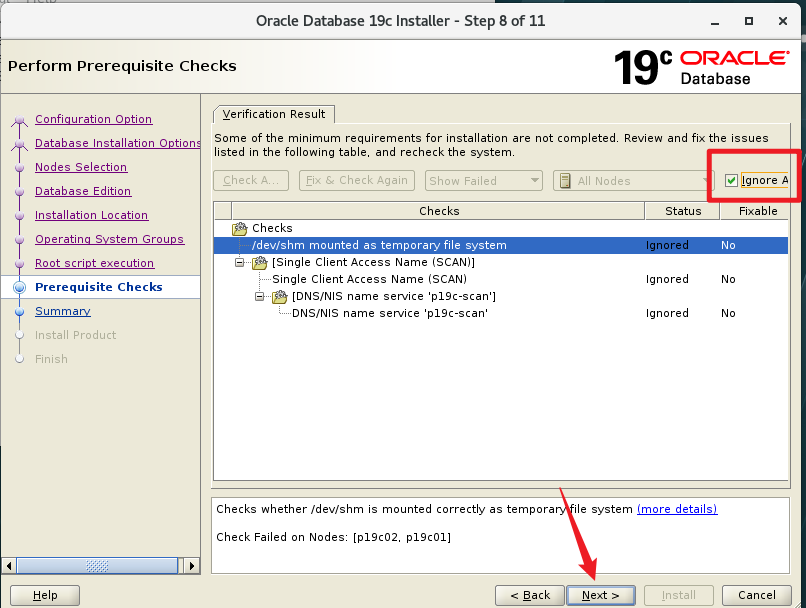
Task: Open Root script execution step
Action: (x=95, y=263)
